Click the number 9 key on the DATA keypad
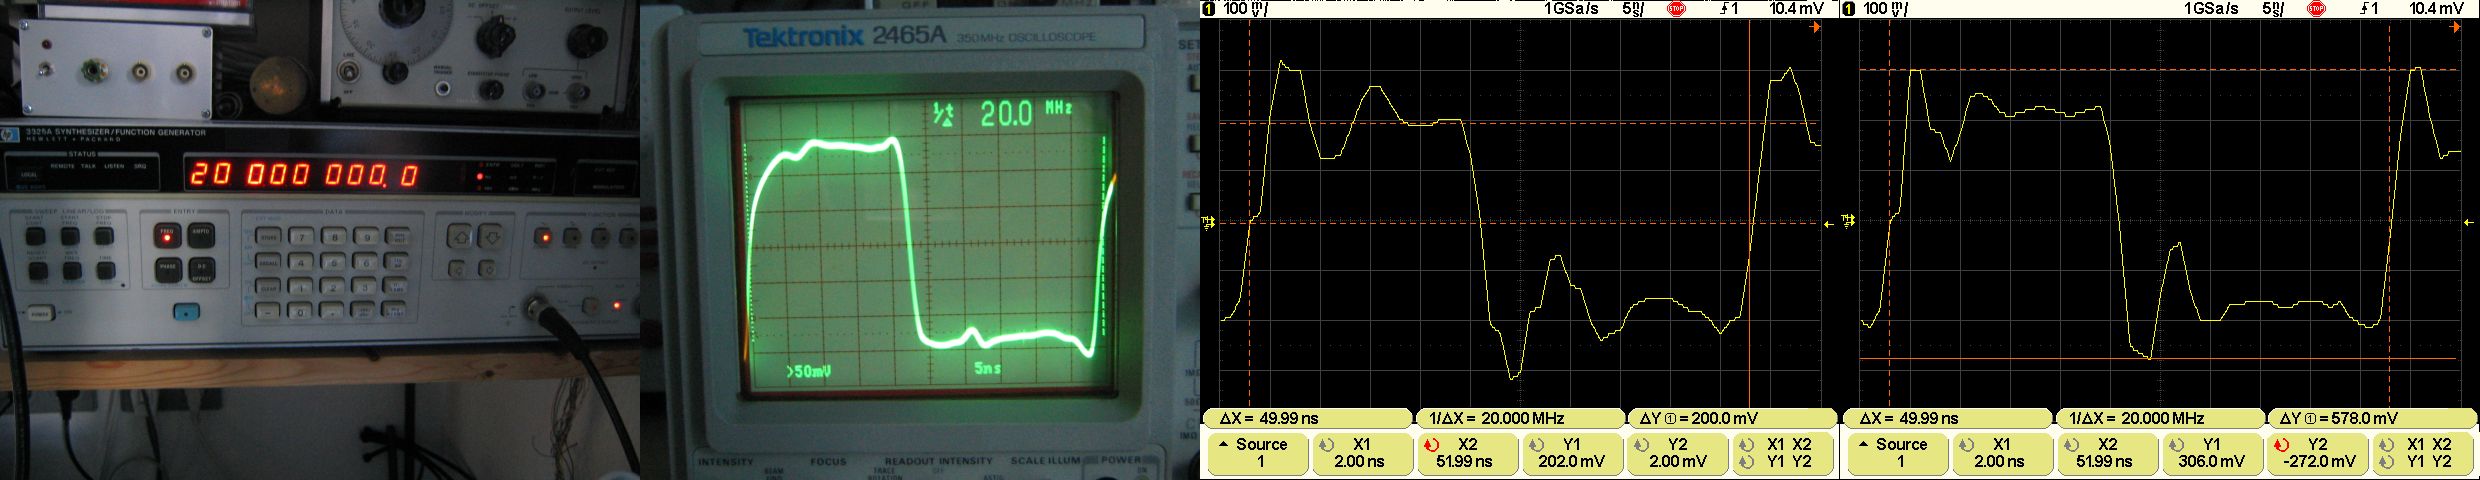 [x=367, y=236]
